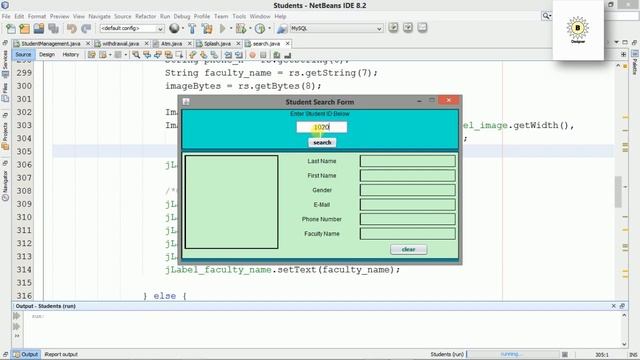Switch to Design view
The width and height of the screenshot is (640, 360).
point(47,55)
